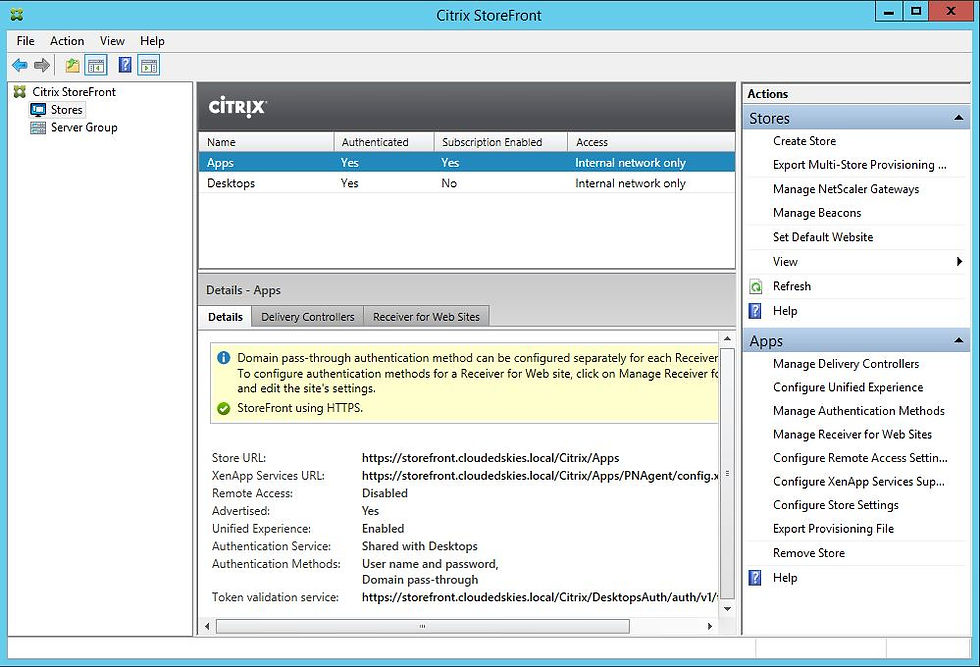This screenshot has width=980, height=667.
Task: Click the horizontal scroll right arrow
Action: click(x=709, y=626)
